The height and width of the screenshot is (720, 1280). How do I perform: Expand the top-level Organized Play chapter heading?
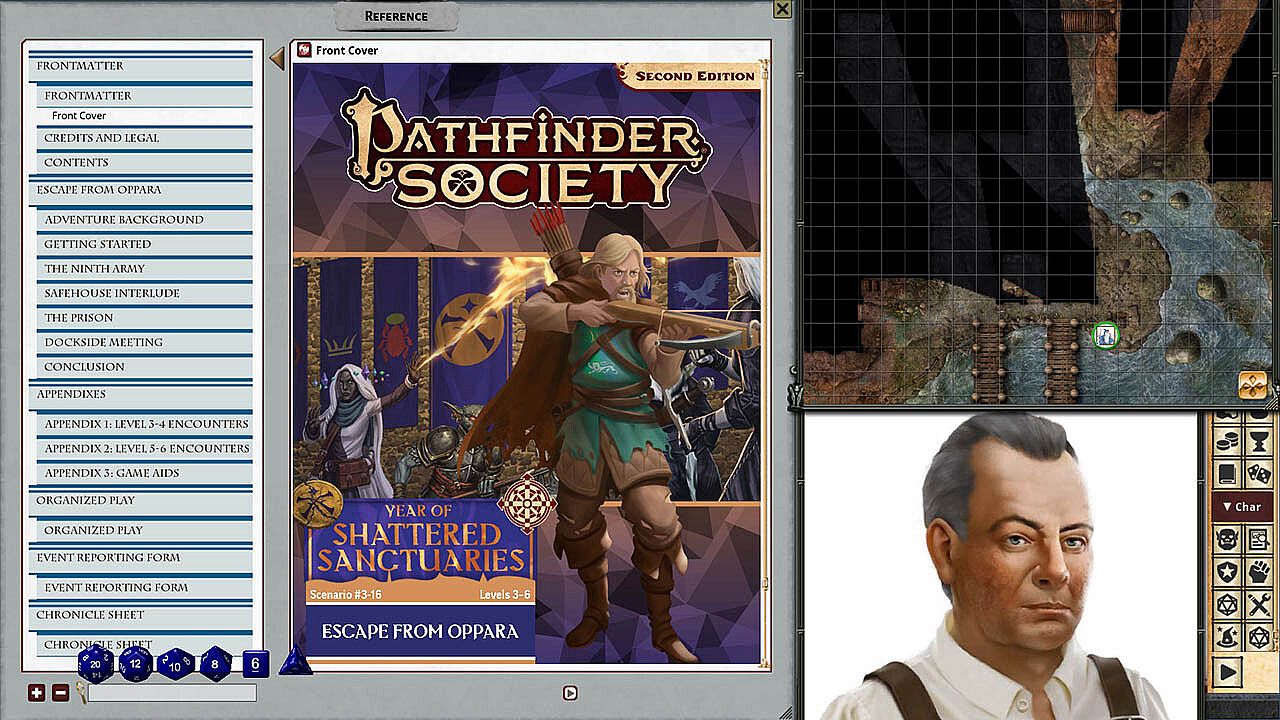(141, 500)
